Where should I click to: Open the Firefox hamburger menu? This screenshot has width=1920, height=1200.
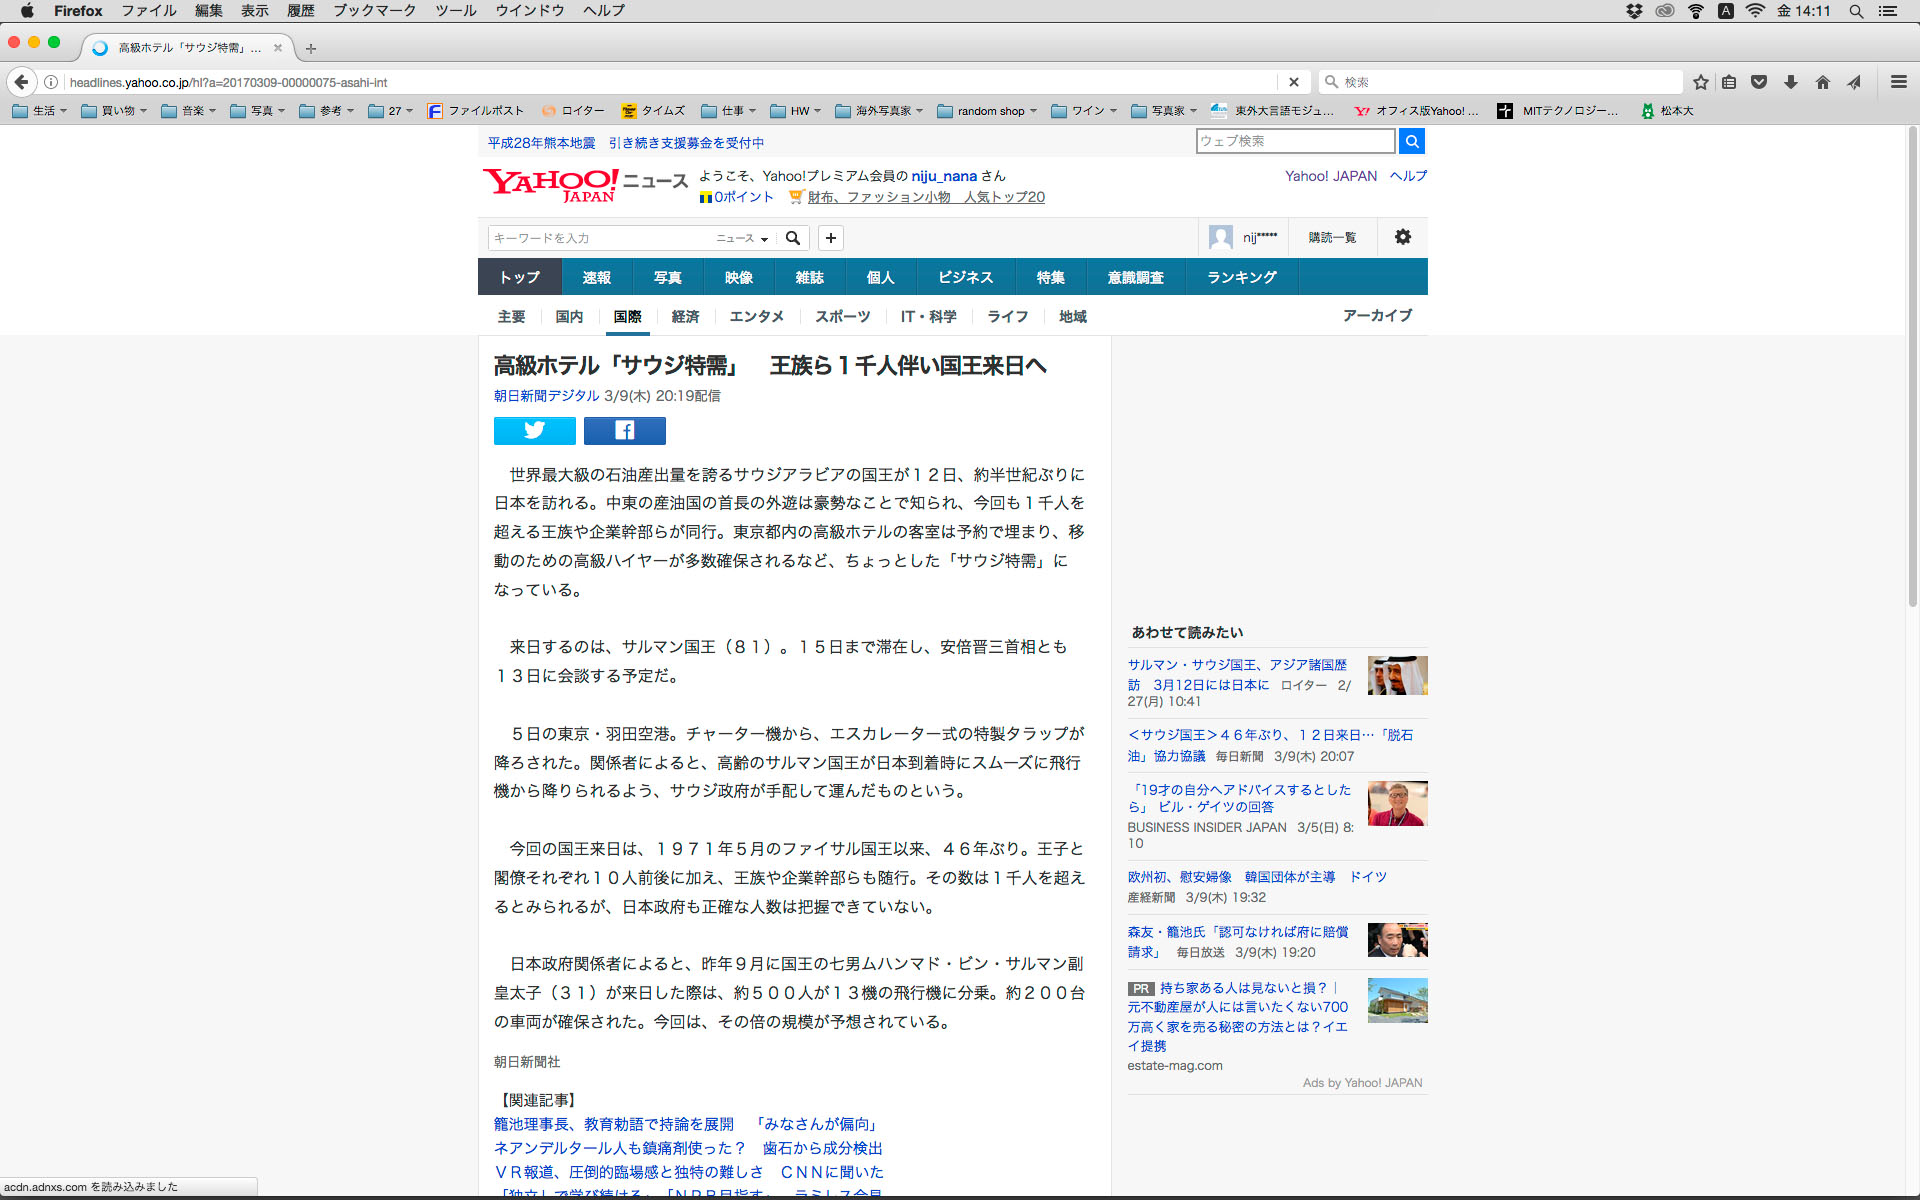[x=1898, y=82]
